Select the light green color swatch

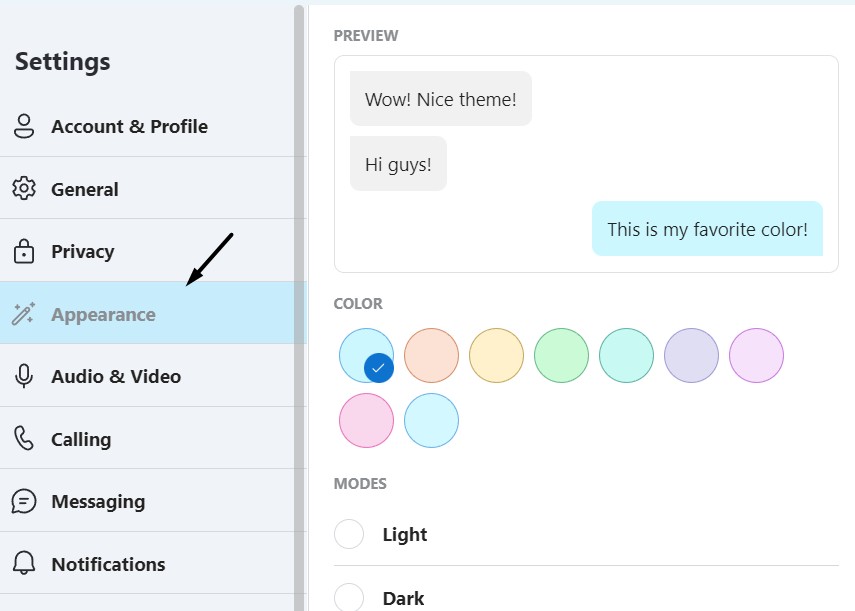pos(562,356)
